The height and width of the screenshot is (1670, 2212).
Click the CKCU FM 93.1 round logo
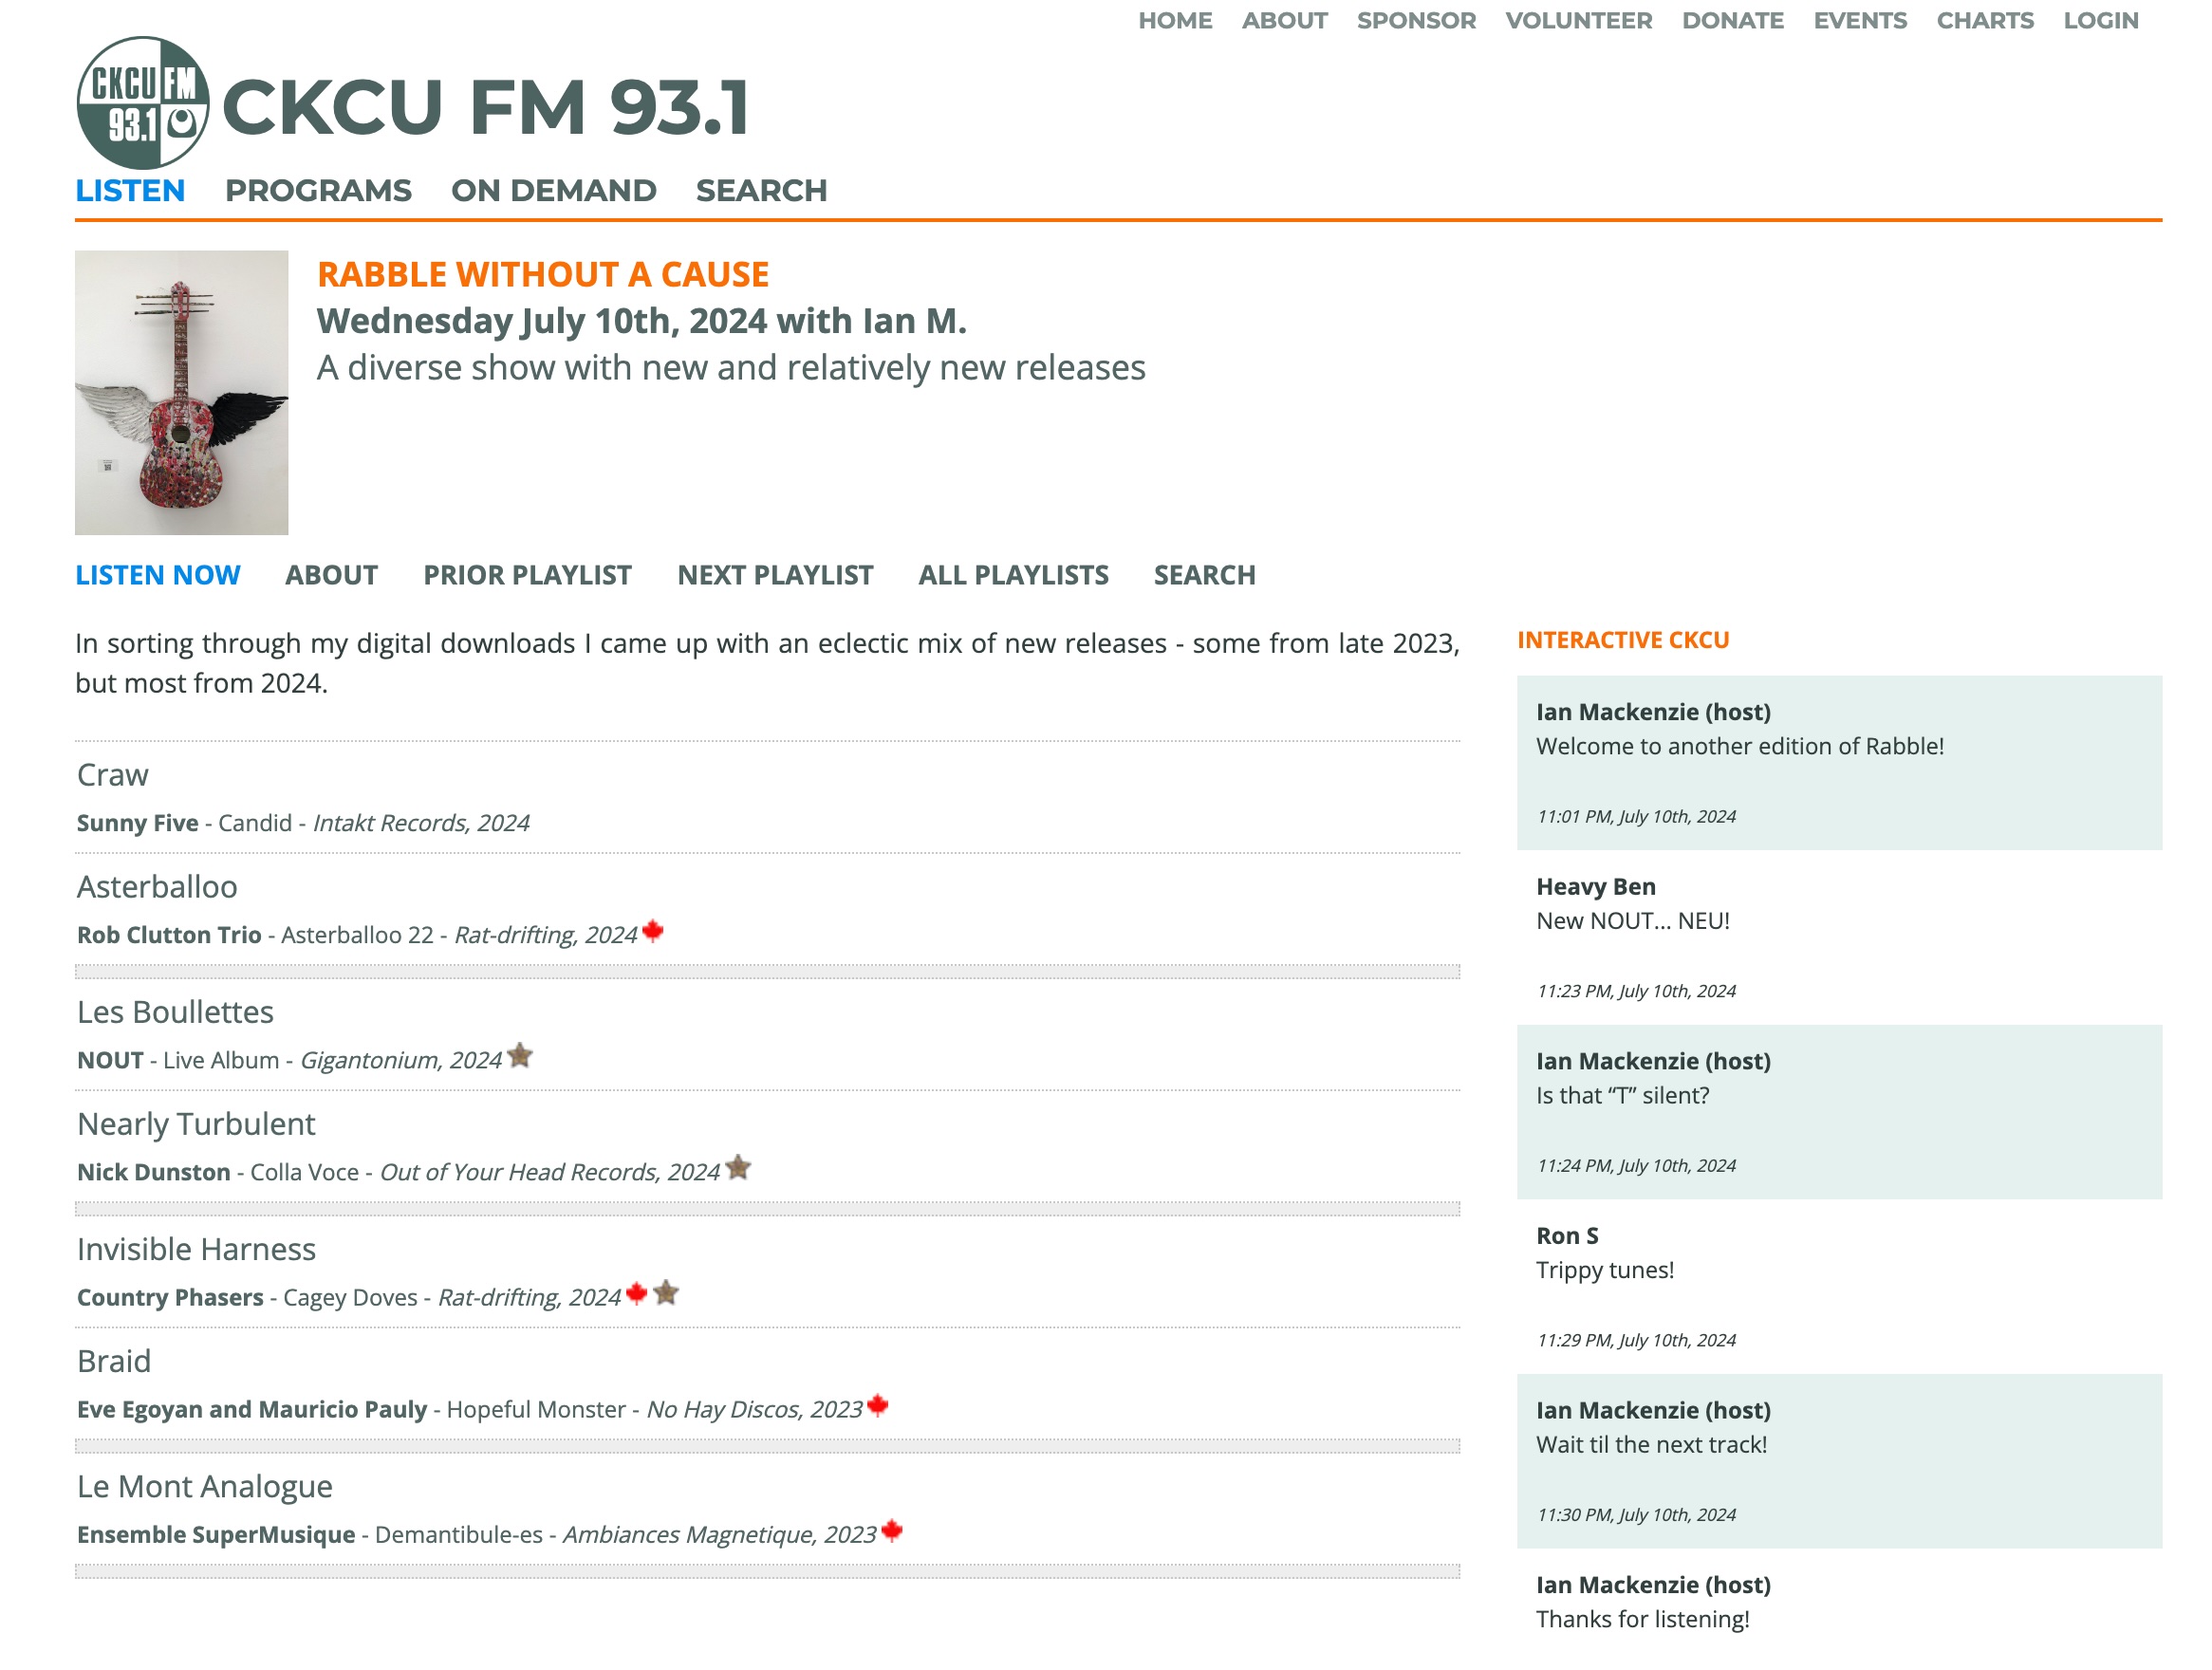(x=143, y=102)
